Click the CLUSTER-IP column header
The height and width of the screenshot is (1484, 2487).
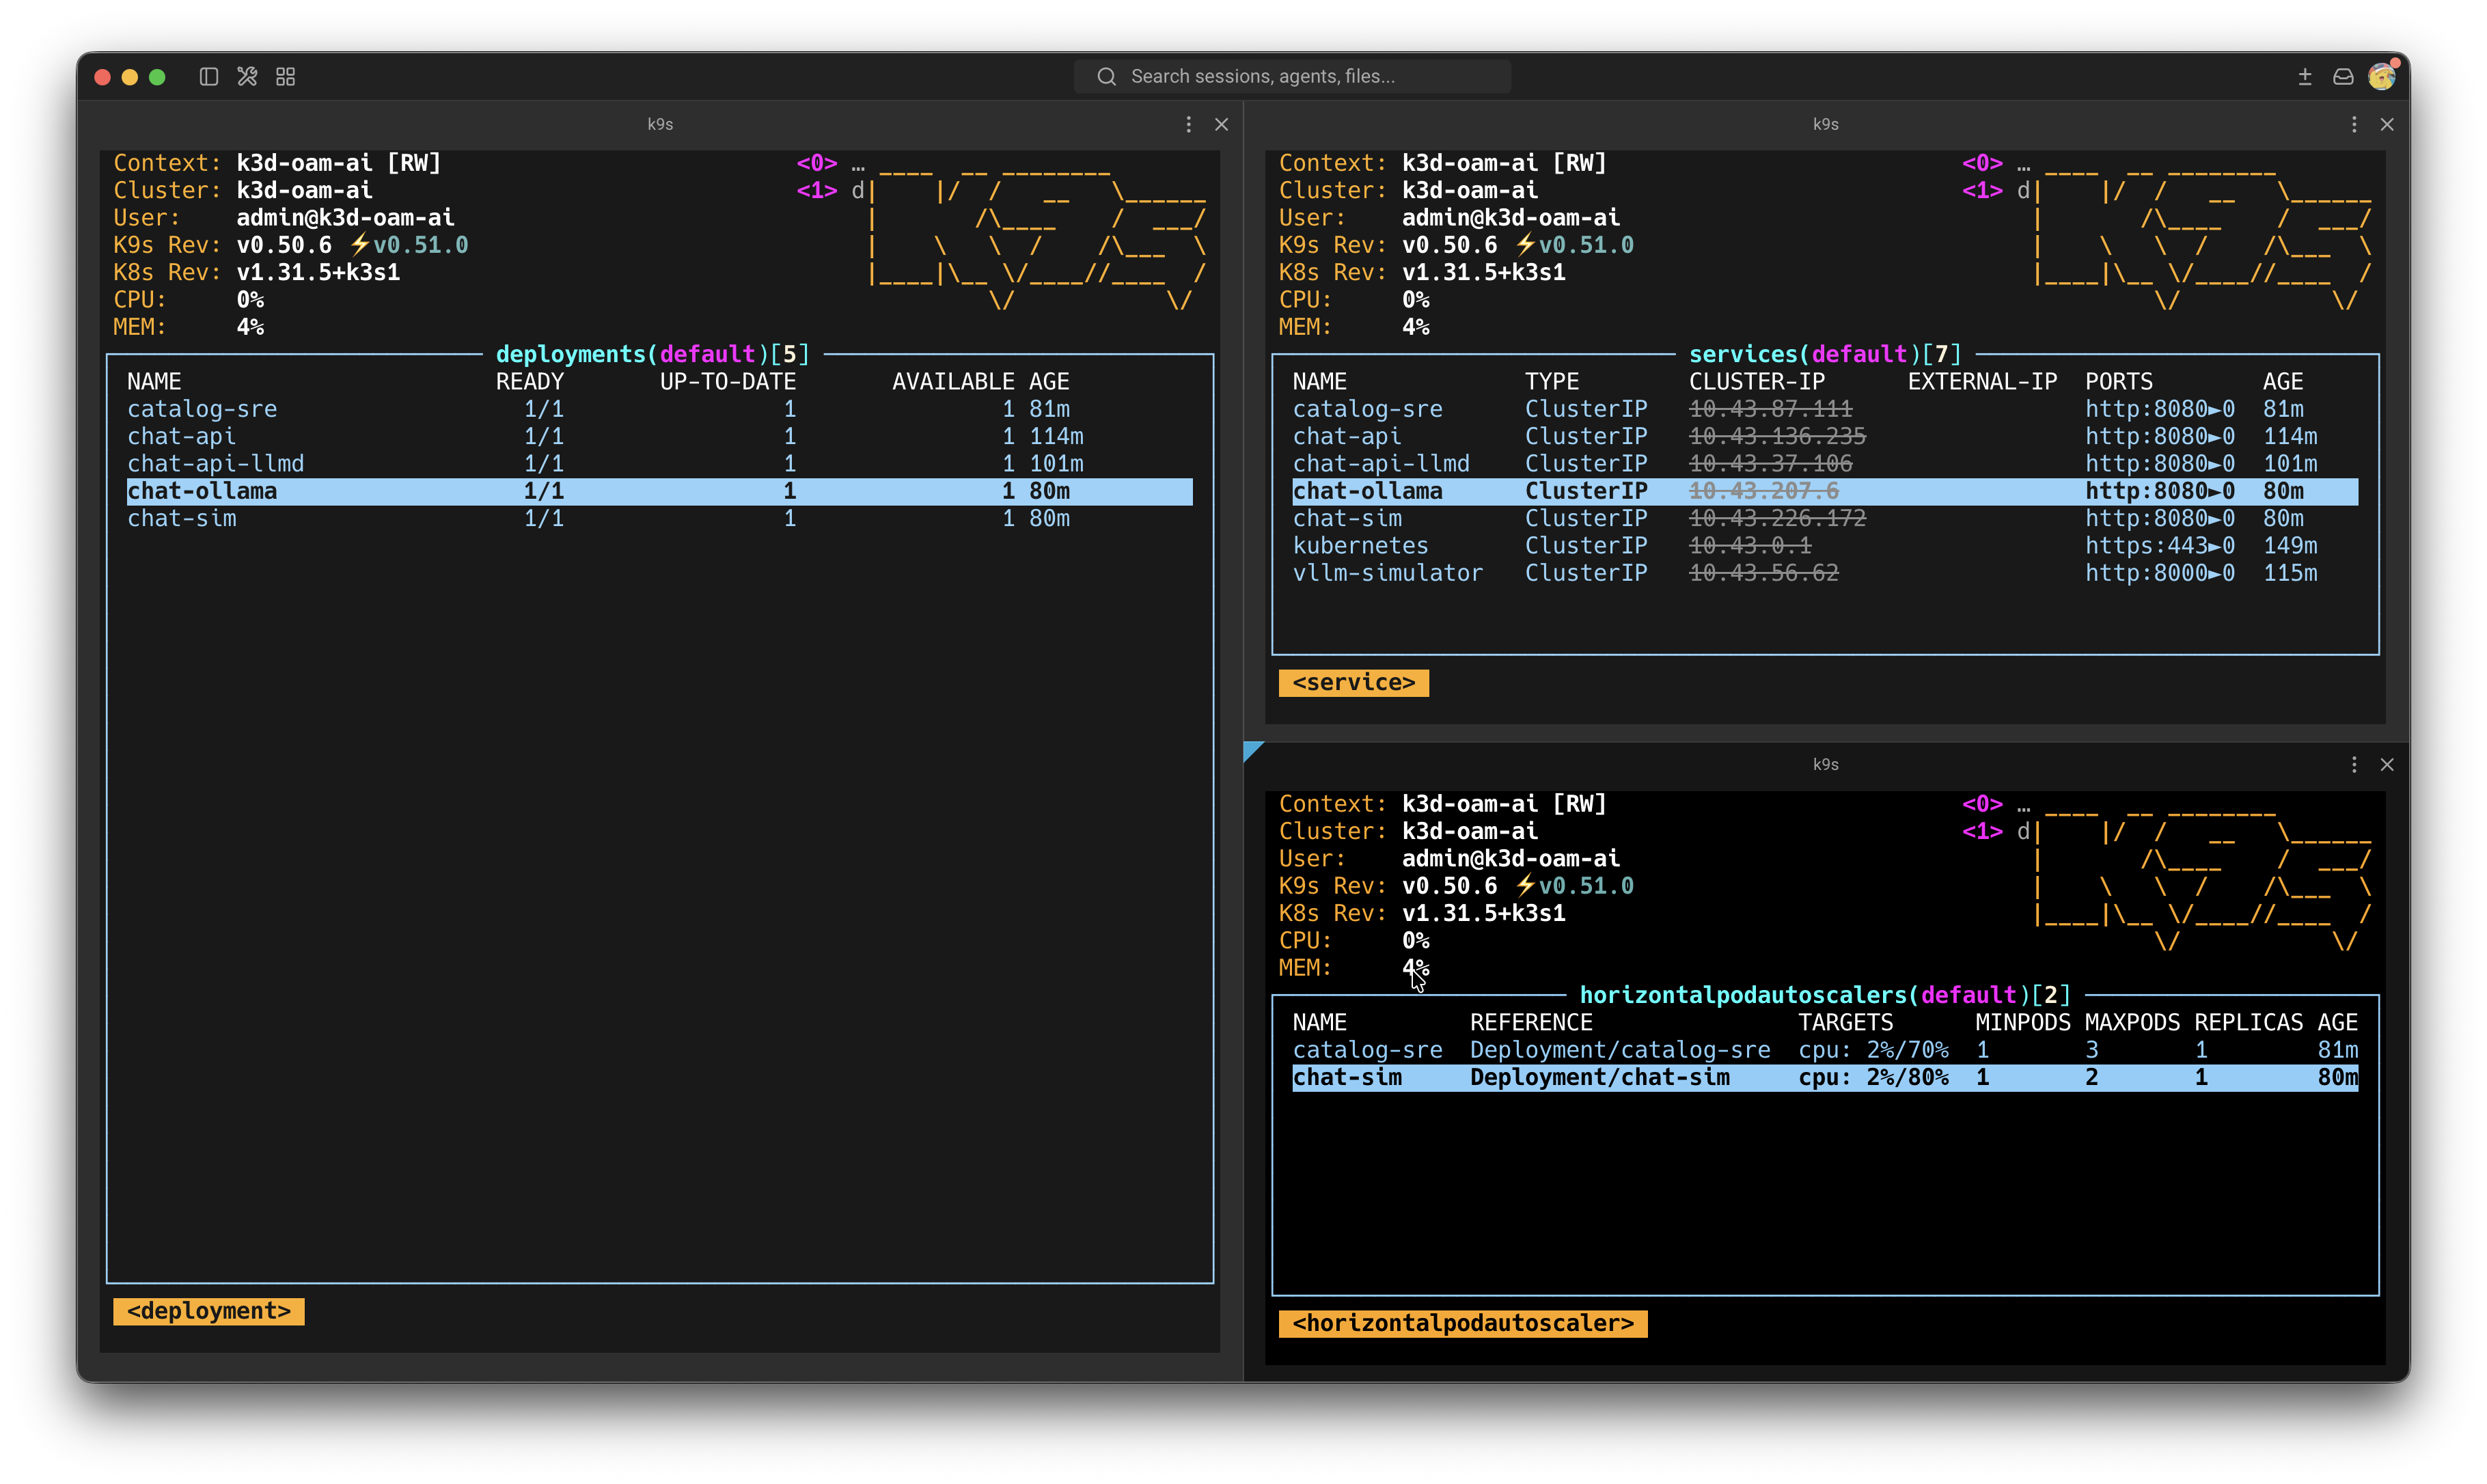pyautogui.click(x=1757, y=382)
